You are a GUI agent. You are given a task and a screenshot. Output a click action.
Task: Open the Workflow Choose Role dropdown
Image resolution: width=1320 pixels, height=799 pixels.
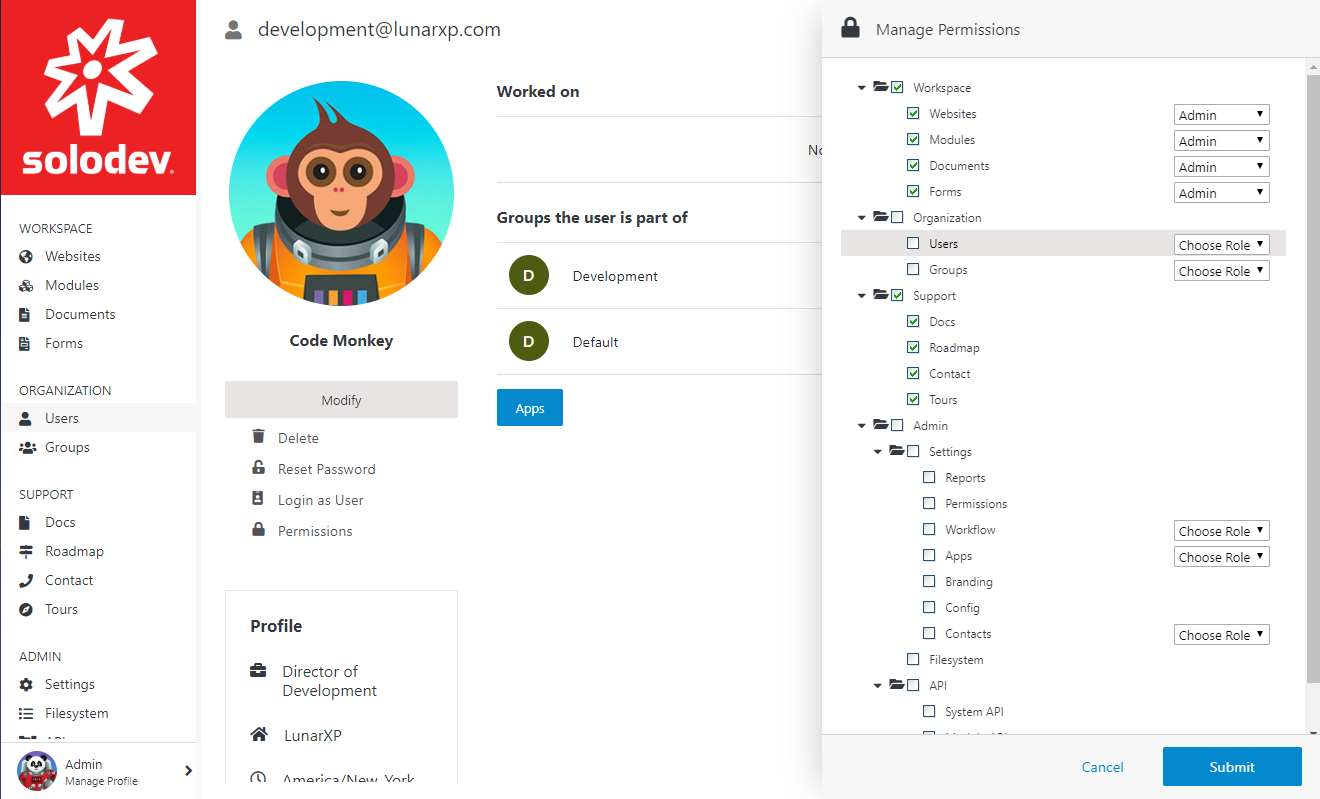pyautogui.click(x=1221, y=531)
